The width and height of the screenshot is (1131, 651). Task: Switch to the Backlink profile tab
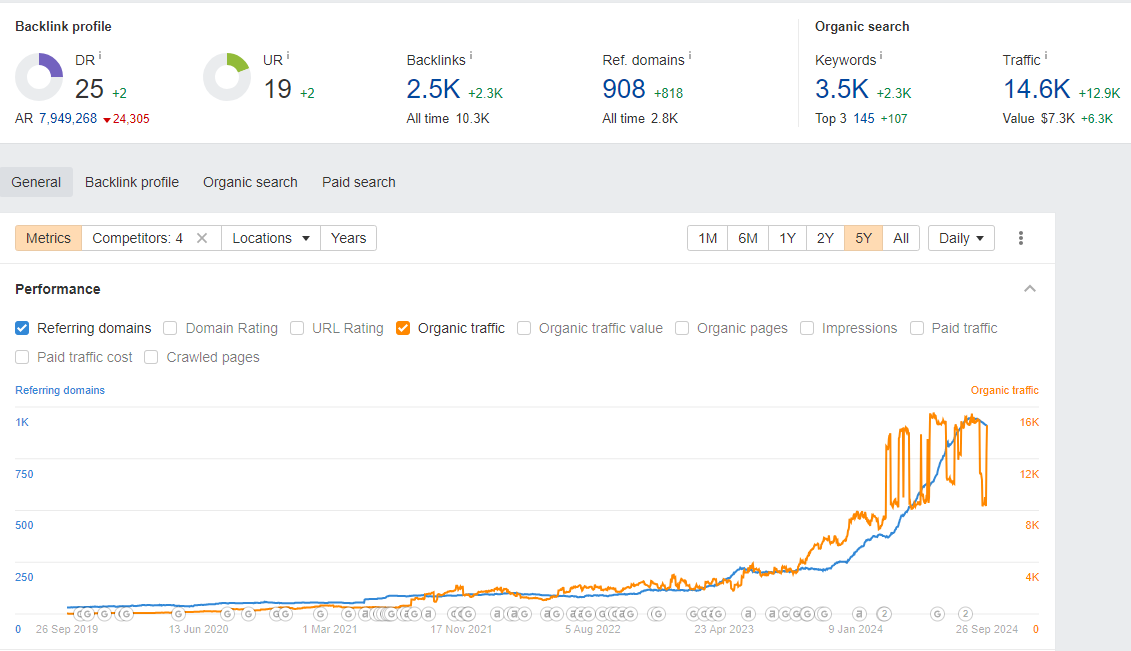point(132,182)
